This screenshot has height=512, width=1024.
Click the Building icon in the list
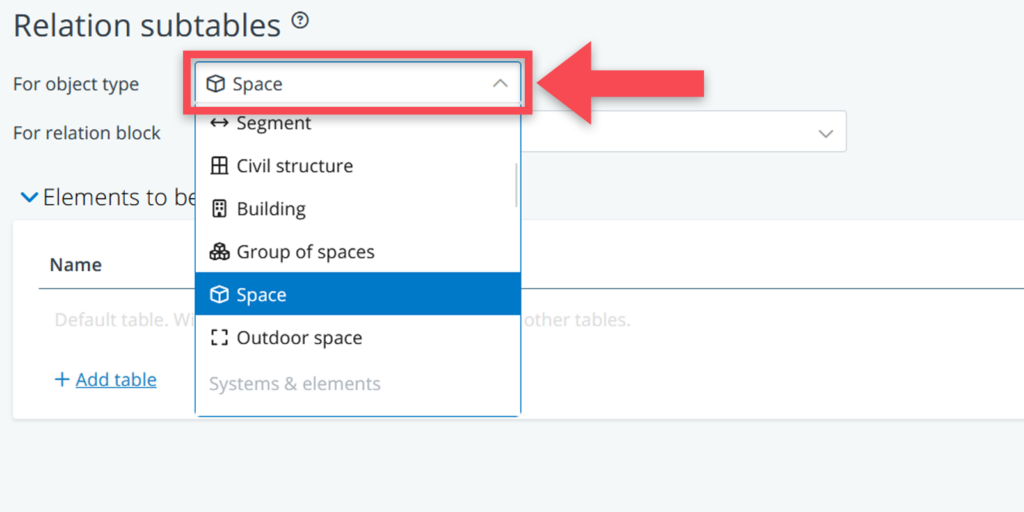220,209
